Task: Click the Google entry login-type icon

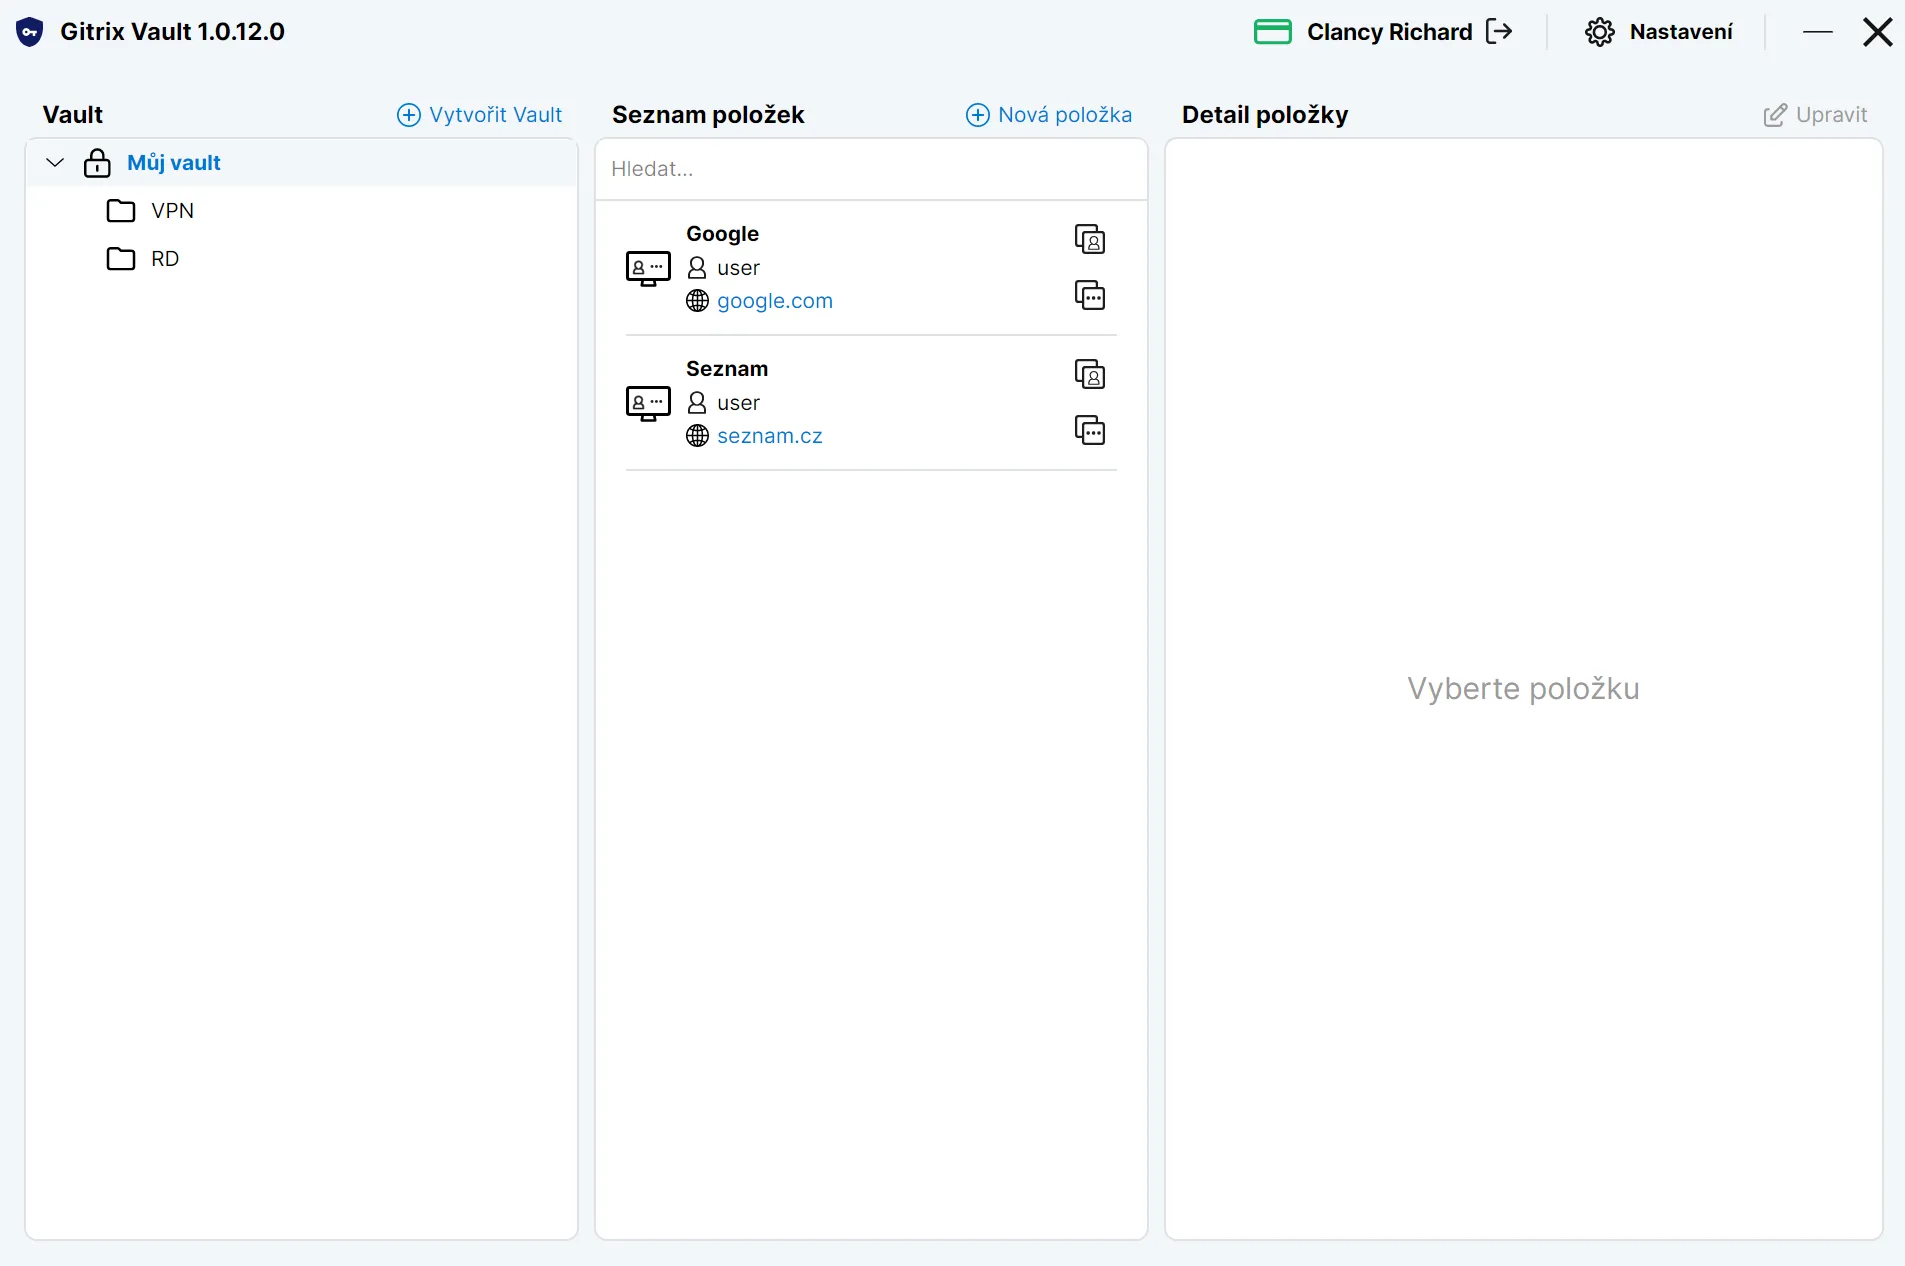Action: click(648, 268)
